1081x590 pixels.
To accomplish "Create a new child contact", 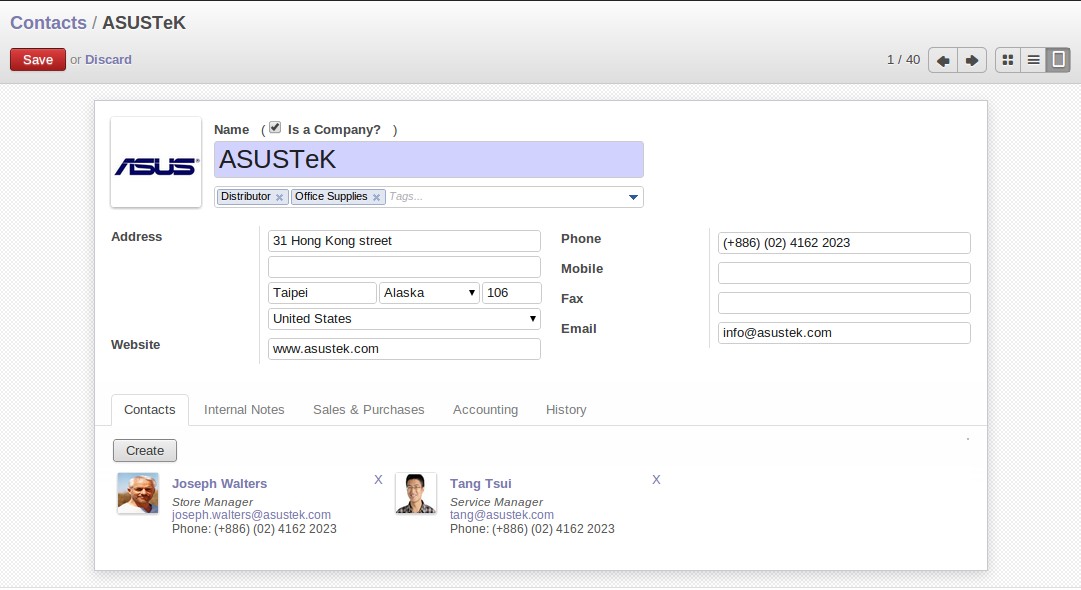I will pyautogui.click(x=145, y=451).
